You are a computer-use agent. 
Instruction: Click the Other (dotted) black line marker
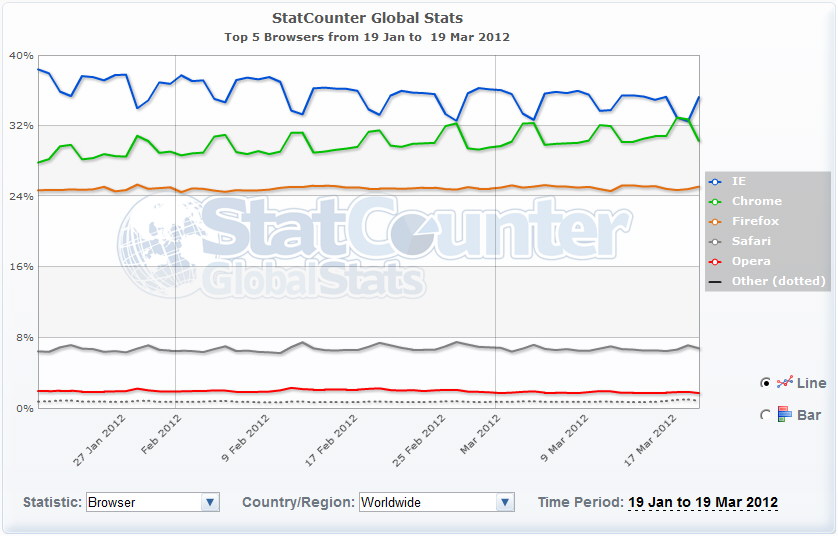click(x=715, y=282)
